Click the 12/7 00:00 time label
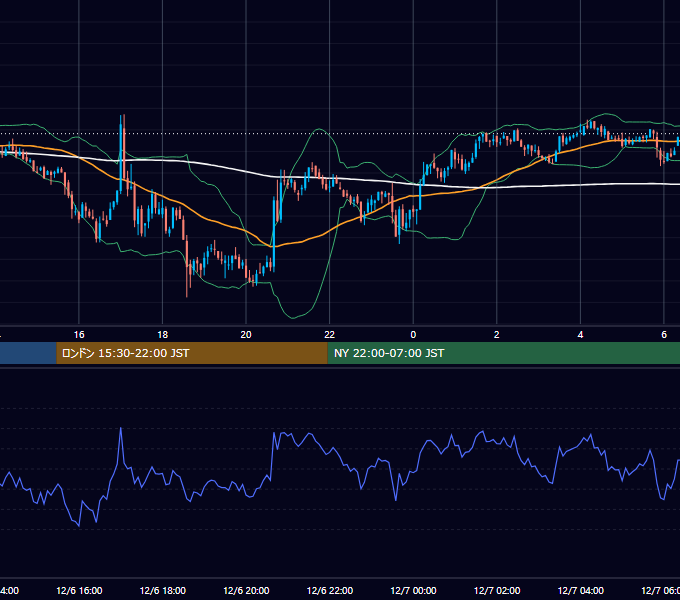The image size is (680, 600). click(413, 591)
